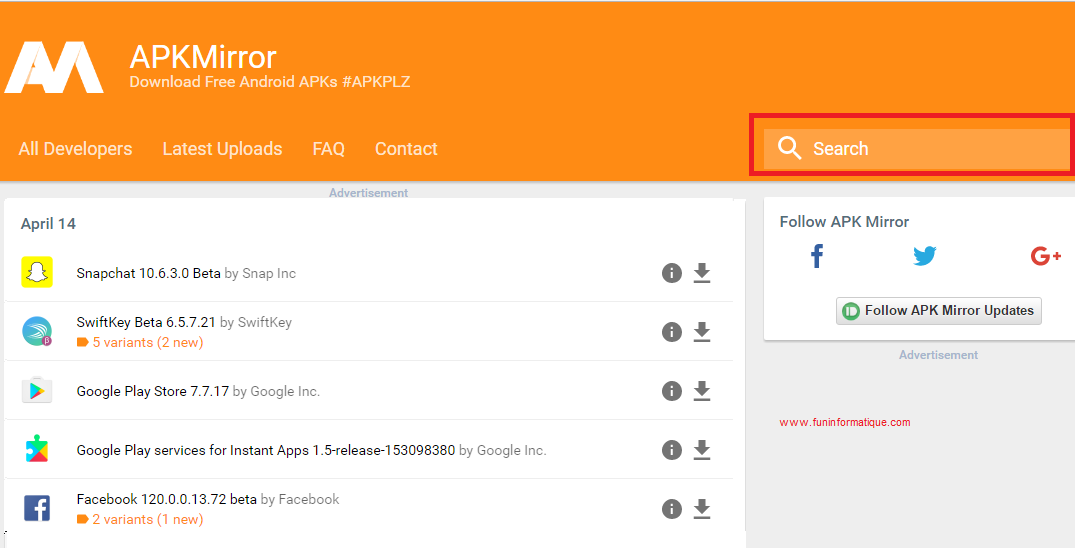The height and width of the screenshot is (548, 1075).
Task: Click the April 14 date heading
Action: coord(48,224)
